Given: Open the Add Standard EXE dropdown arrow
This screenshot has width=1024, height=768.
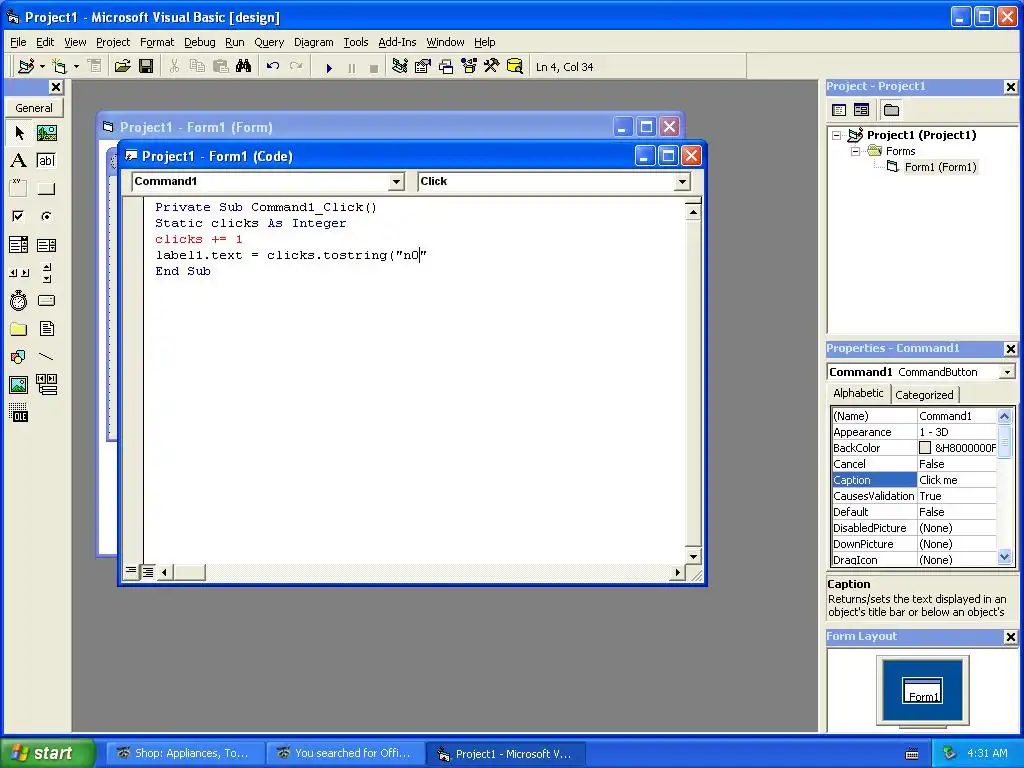Looking at the screenshot, I should point(42,66).
